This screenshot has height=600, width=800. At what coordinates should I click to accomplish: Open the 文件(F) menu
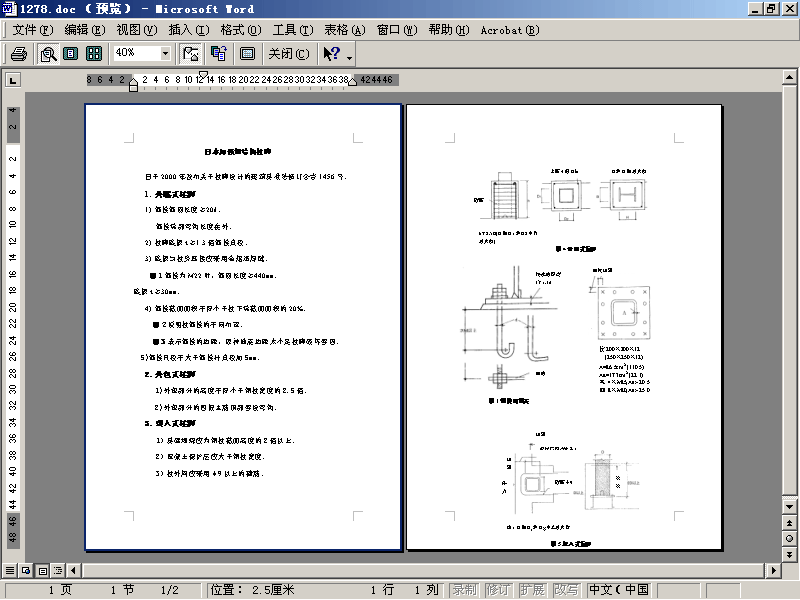pos(33,30)
